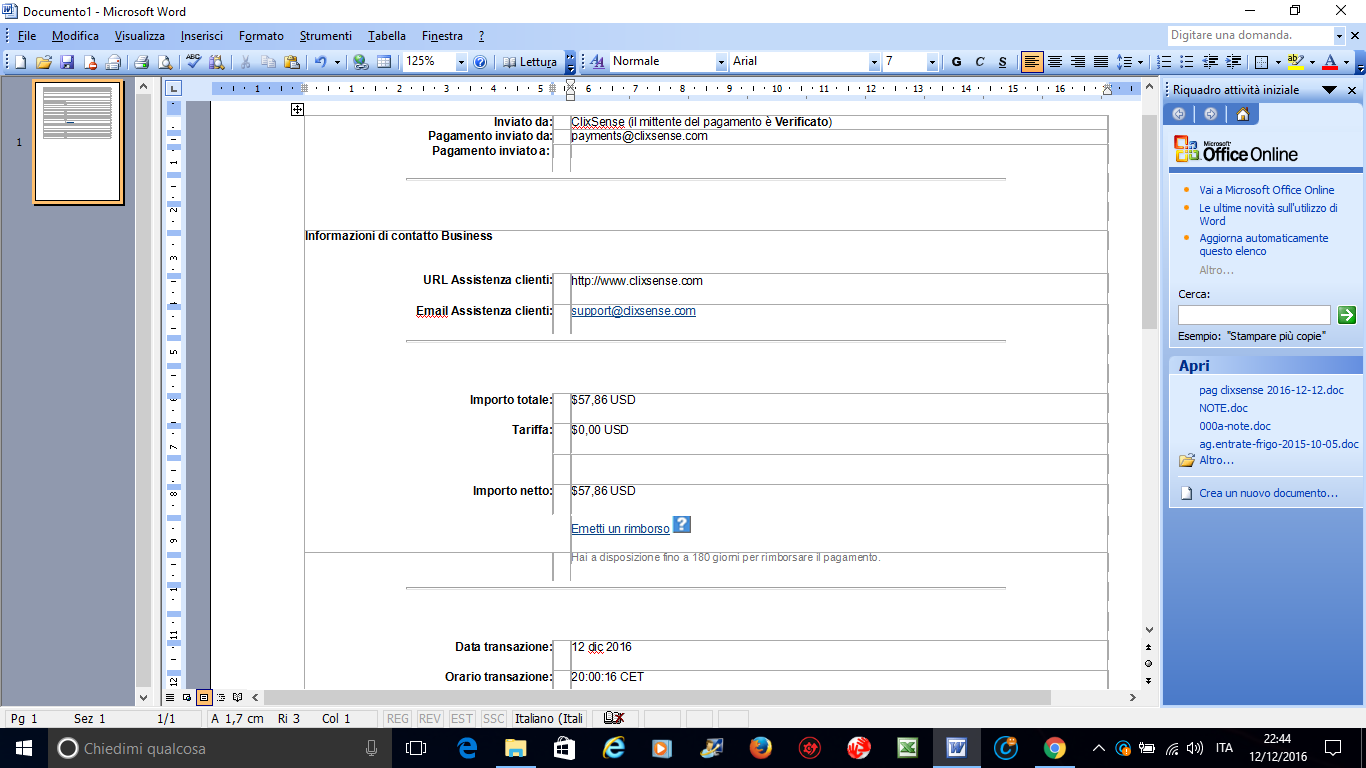Click the Cerca search input field
Screen dimensions: 1366x768
1254,315
